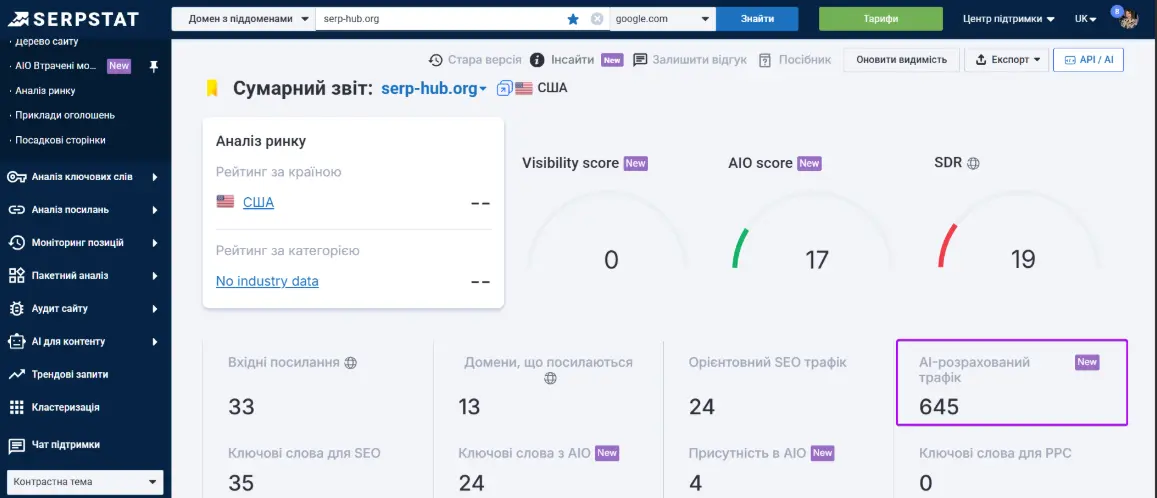Select Приклади оголошень in sidebar

coord(65,115)
